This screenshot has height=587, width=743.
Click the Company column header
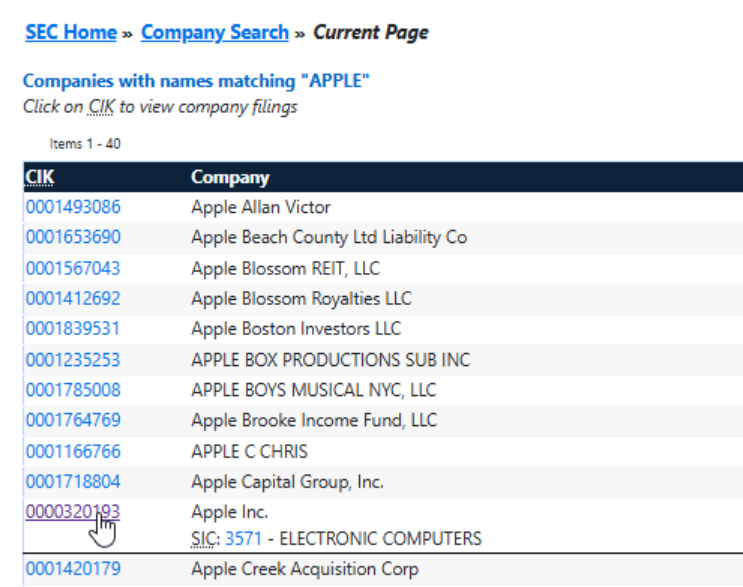point(230,178)
